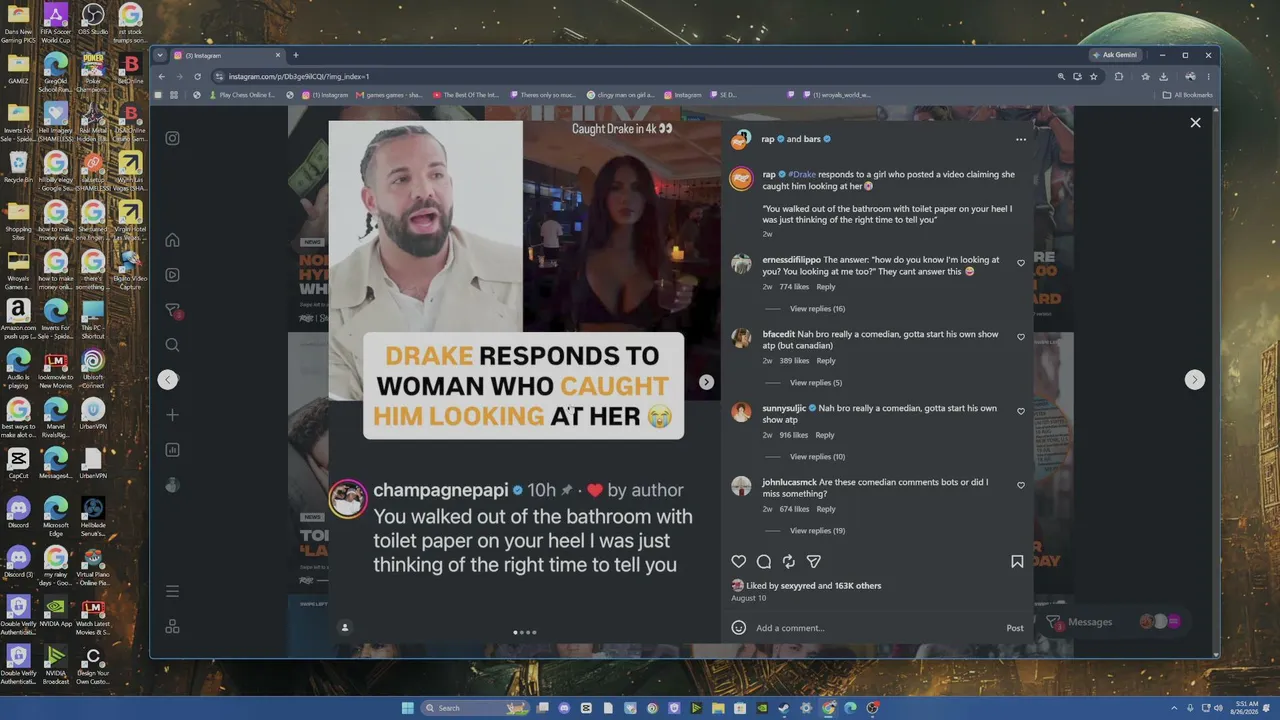Open Play Chess Online bookmark
Viewport: 1280px width, 720px height.
coord(241,95)
